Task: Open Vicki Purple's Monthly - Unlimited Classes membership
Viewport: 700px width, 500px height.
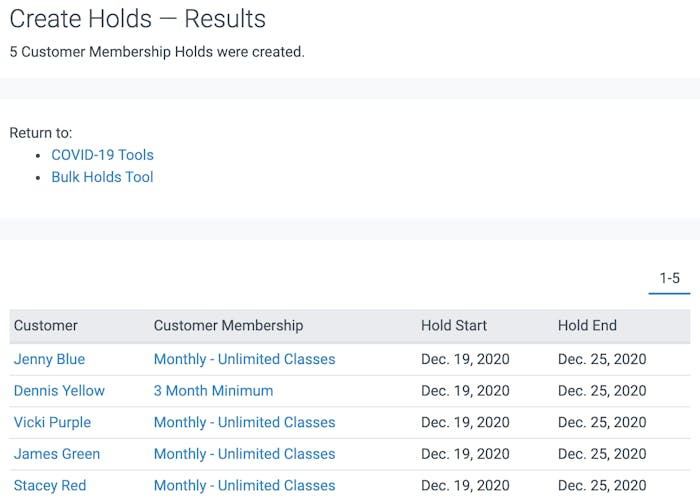Action: click(x=244, y=422)
